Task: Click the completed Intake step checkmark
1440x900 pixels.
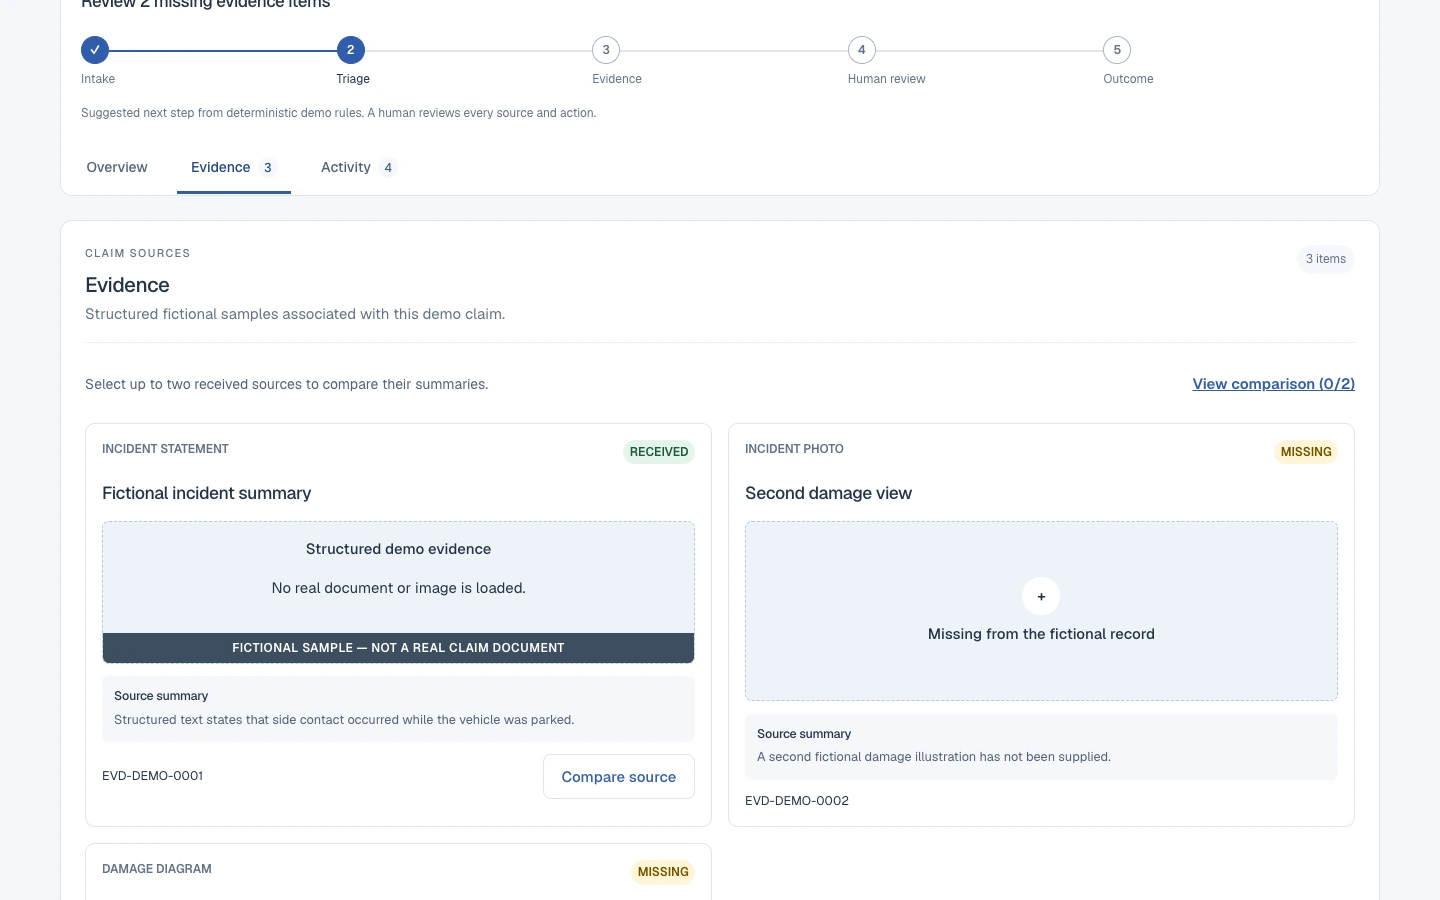Action: coord(95,50)
